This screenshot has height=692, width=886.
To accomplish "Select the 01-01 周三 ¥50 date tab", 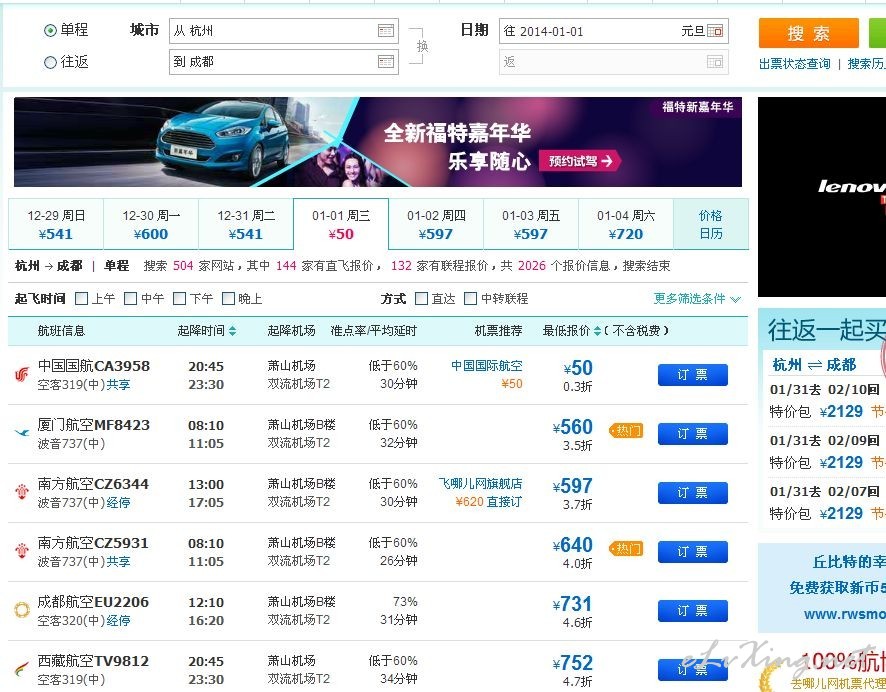I will [x=341, y=224].
